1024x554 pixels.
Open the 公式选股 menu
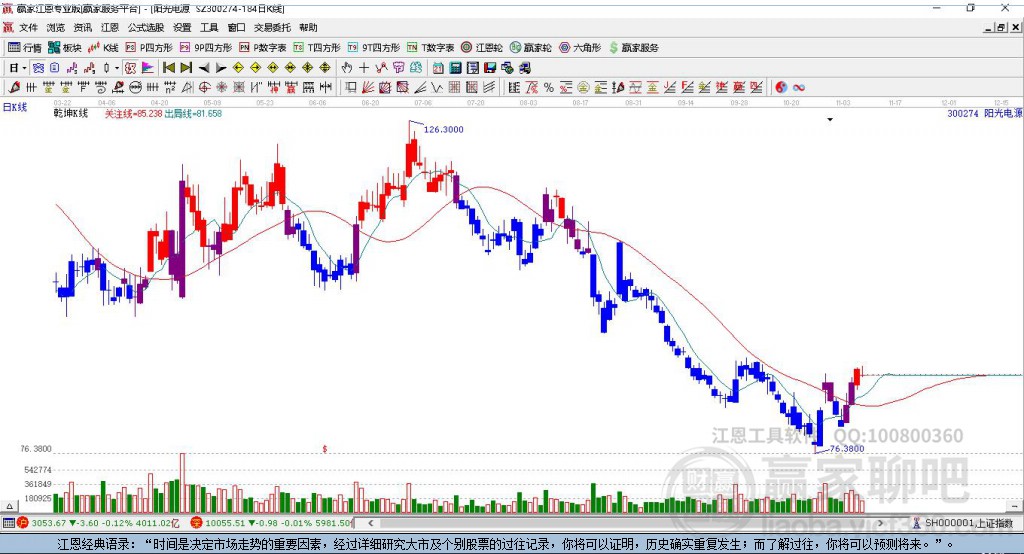(146, 27)
